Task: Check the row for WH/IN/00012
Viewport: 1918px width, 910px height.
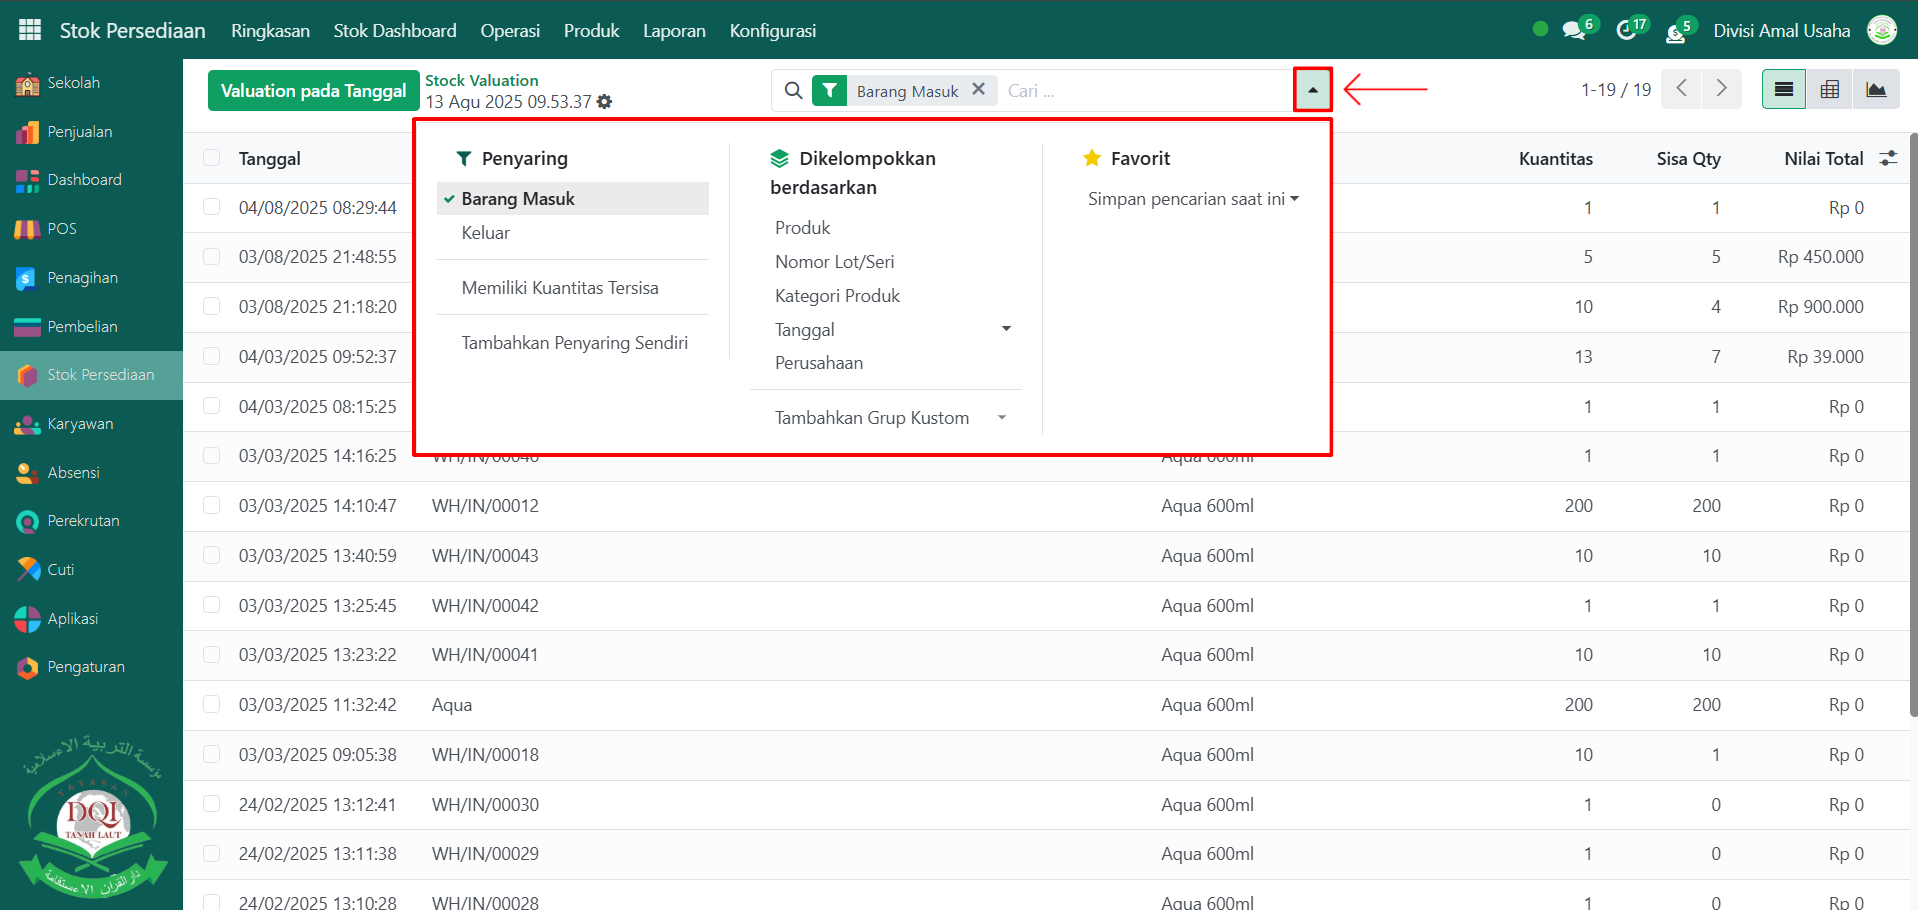Action: (211, 506)
